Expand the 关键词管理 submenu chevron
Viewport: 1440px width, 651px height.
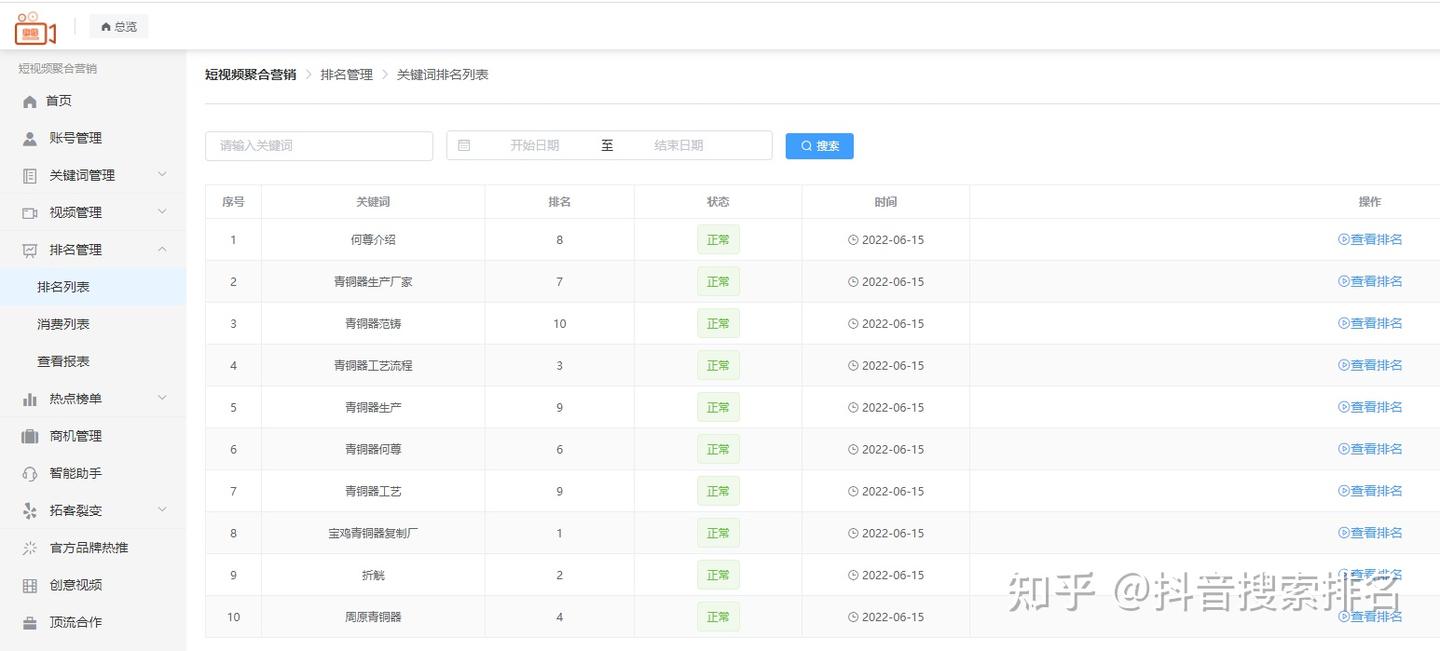162,175
